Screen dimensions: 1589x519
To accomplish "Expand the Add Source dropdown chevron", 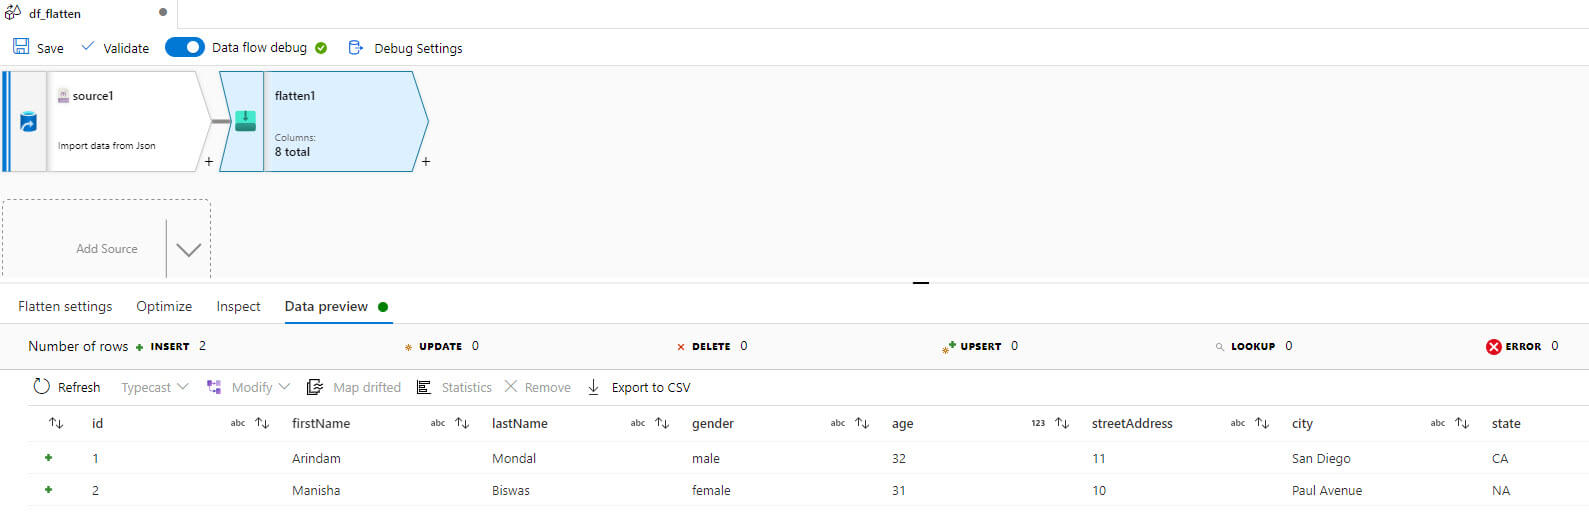I will pos(188,249).
